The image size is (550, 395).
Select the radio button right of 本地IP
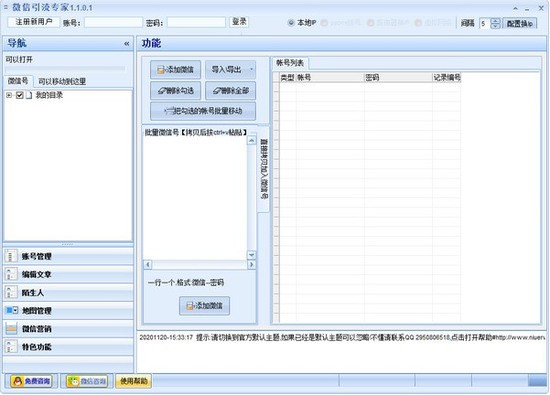click(324, 23)
